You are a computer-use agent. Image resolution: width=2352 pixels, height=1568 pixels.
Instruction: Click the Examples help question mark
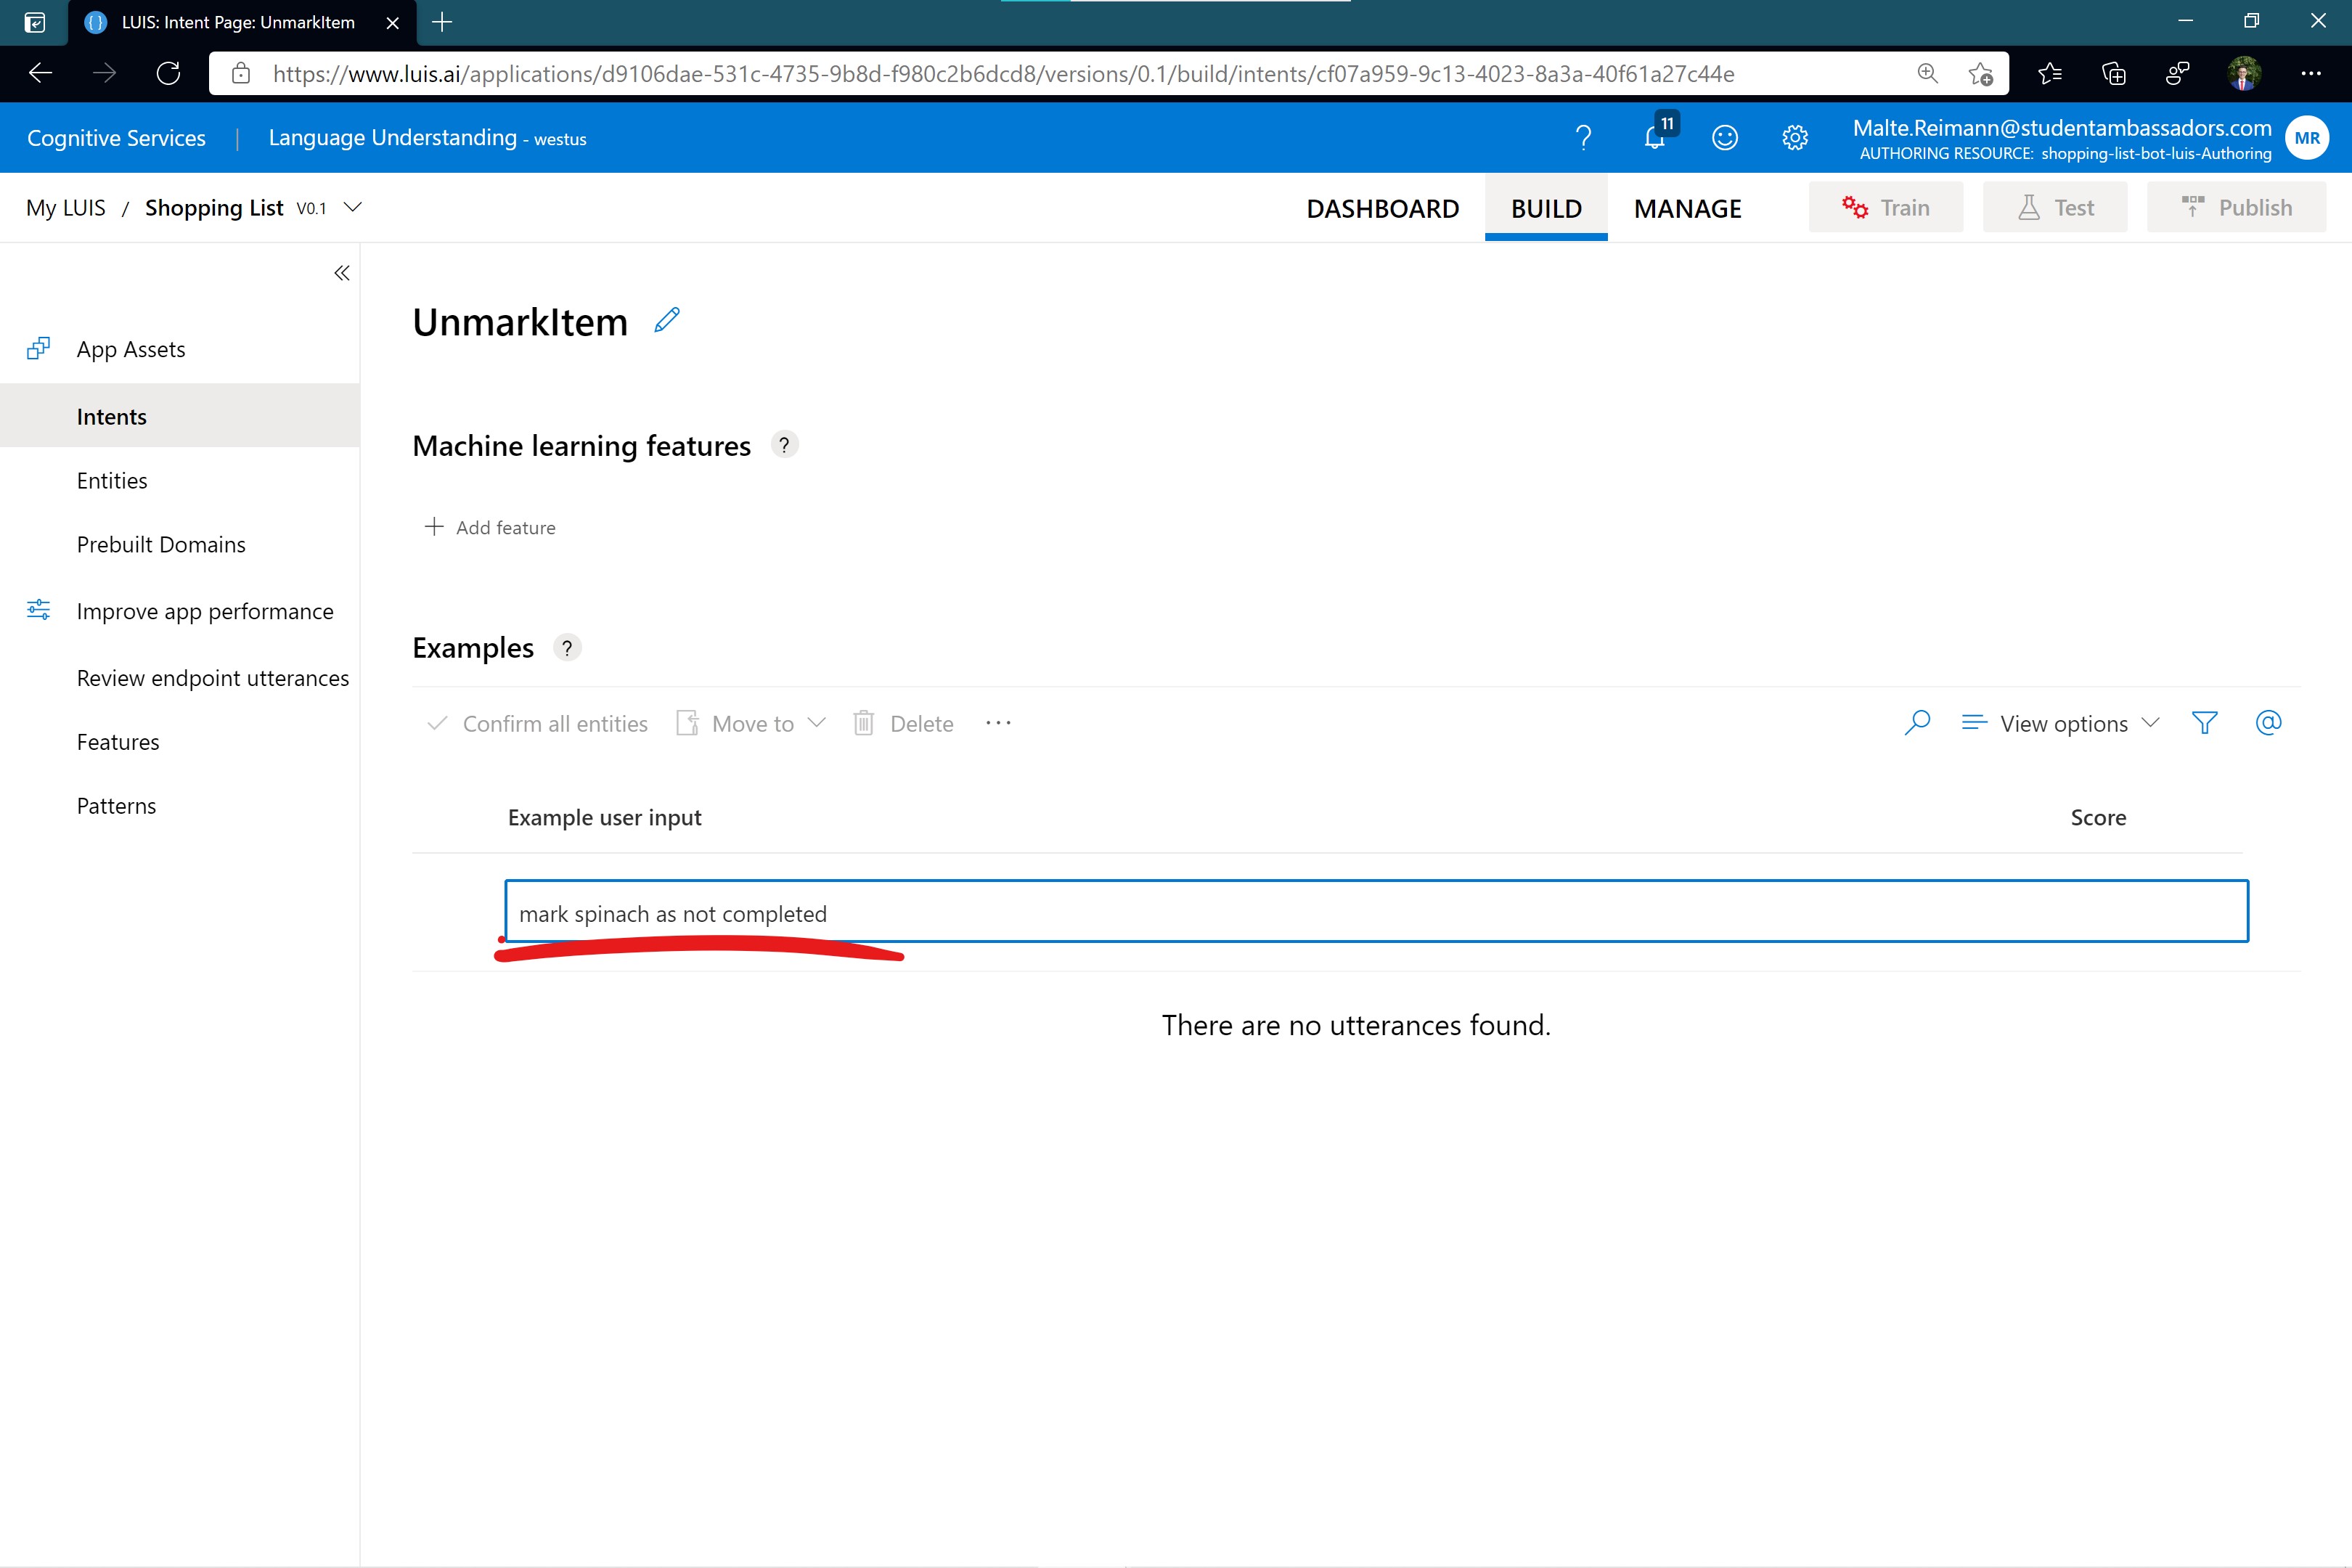click(x=567, y=648)
